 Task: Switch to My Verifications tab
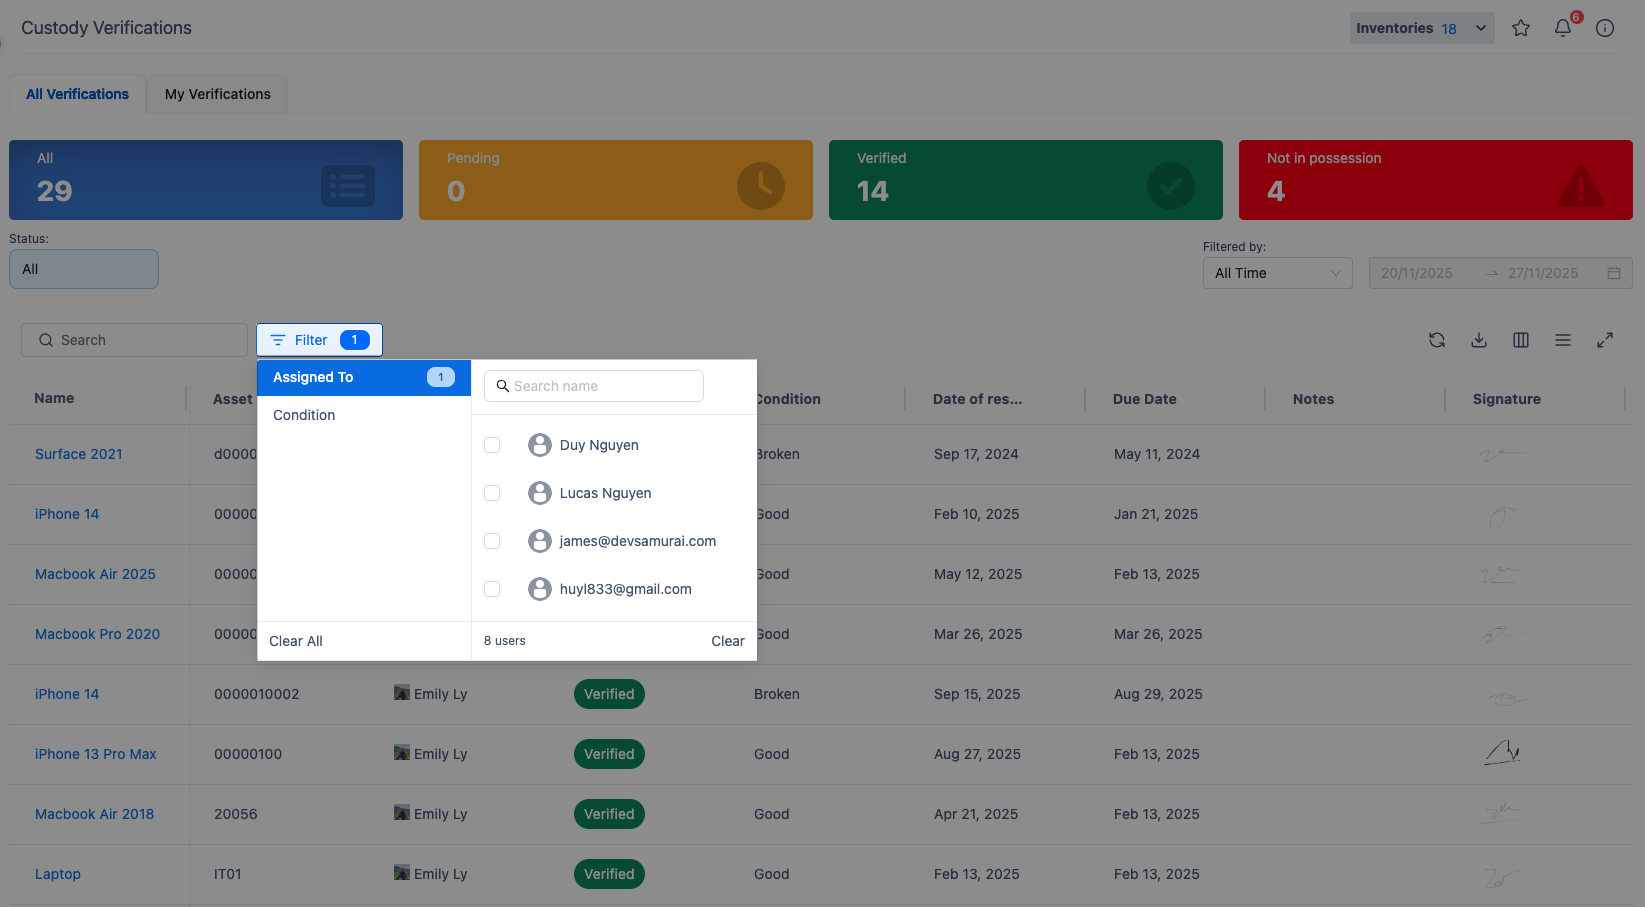[217, 94]
